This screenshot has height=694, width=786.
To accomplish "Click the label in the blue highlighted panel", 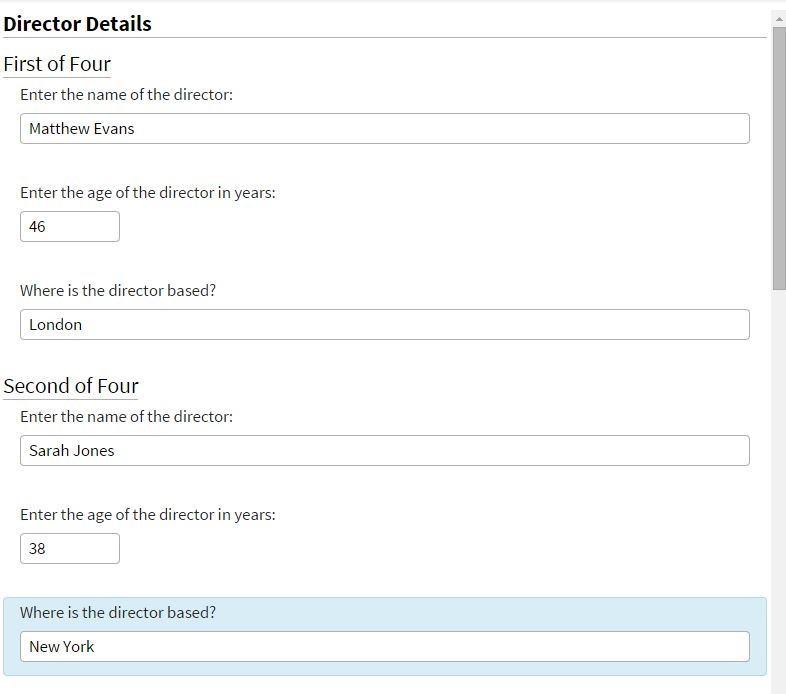I will 118,613.
